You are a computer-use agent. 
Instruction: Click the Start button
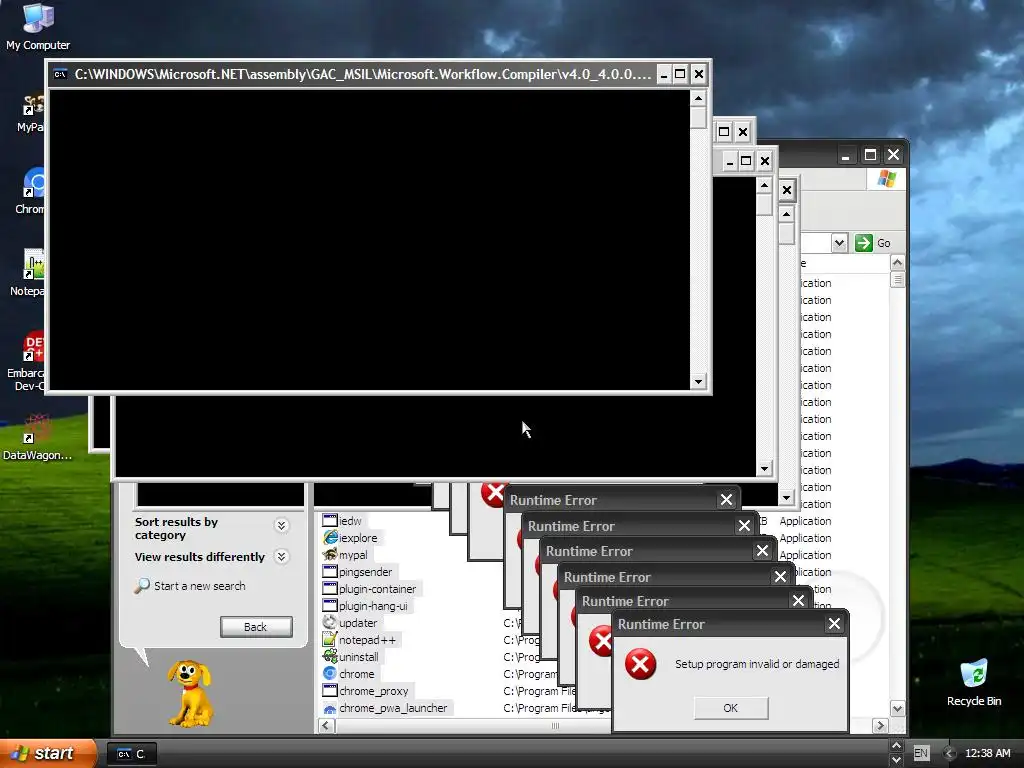click(47, 753)
